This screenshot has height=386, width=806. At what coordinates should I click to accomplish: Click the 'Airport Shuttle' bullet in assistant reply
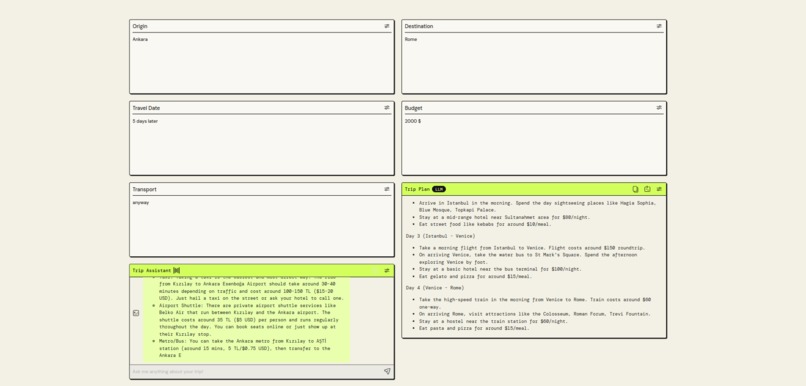[x=248, y=320]
